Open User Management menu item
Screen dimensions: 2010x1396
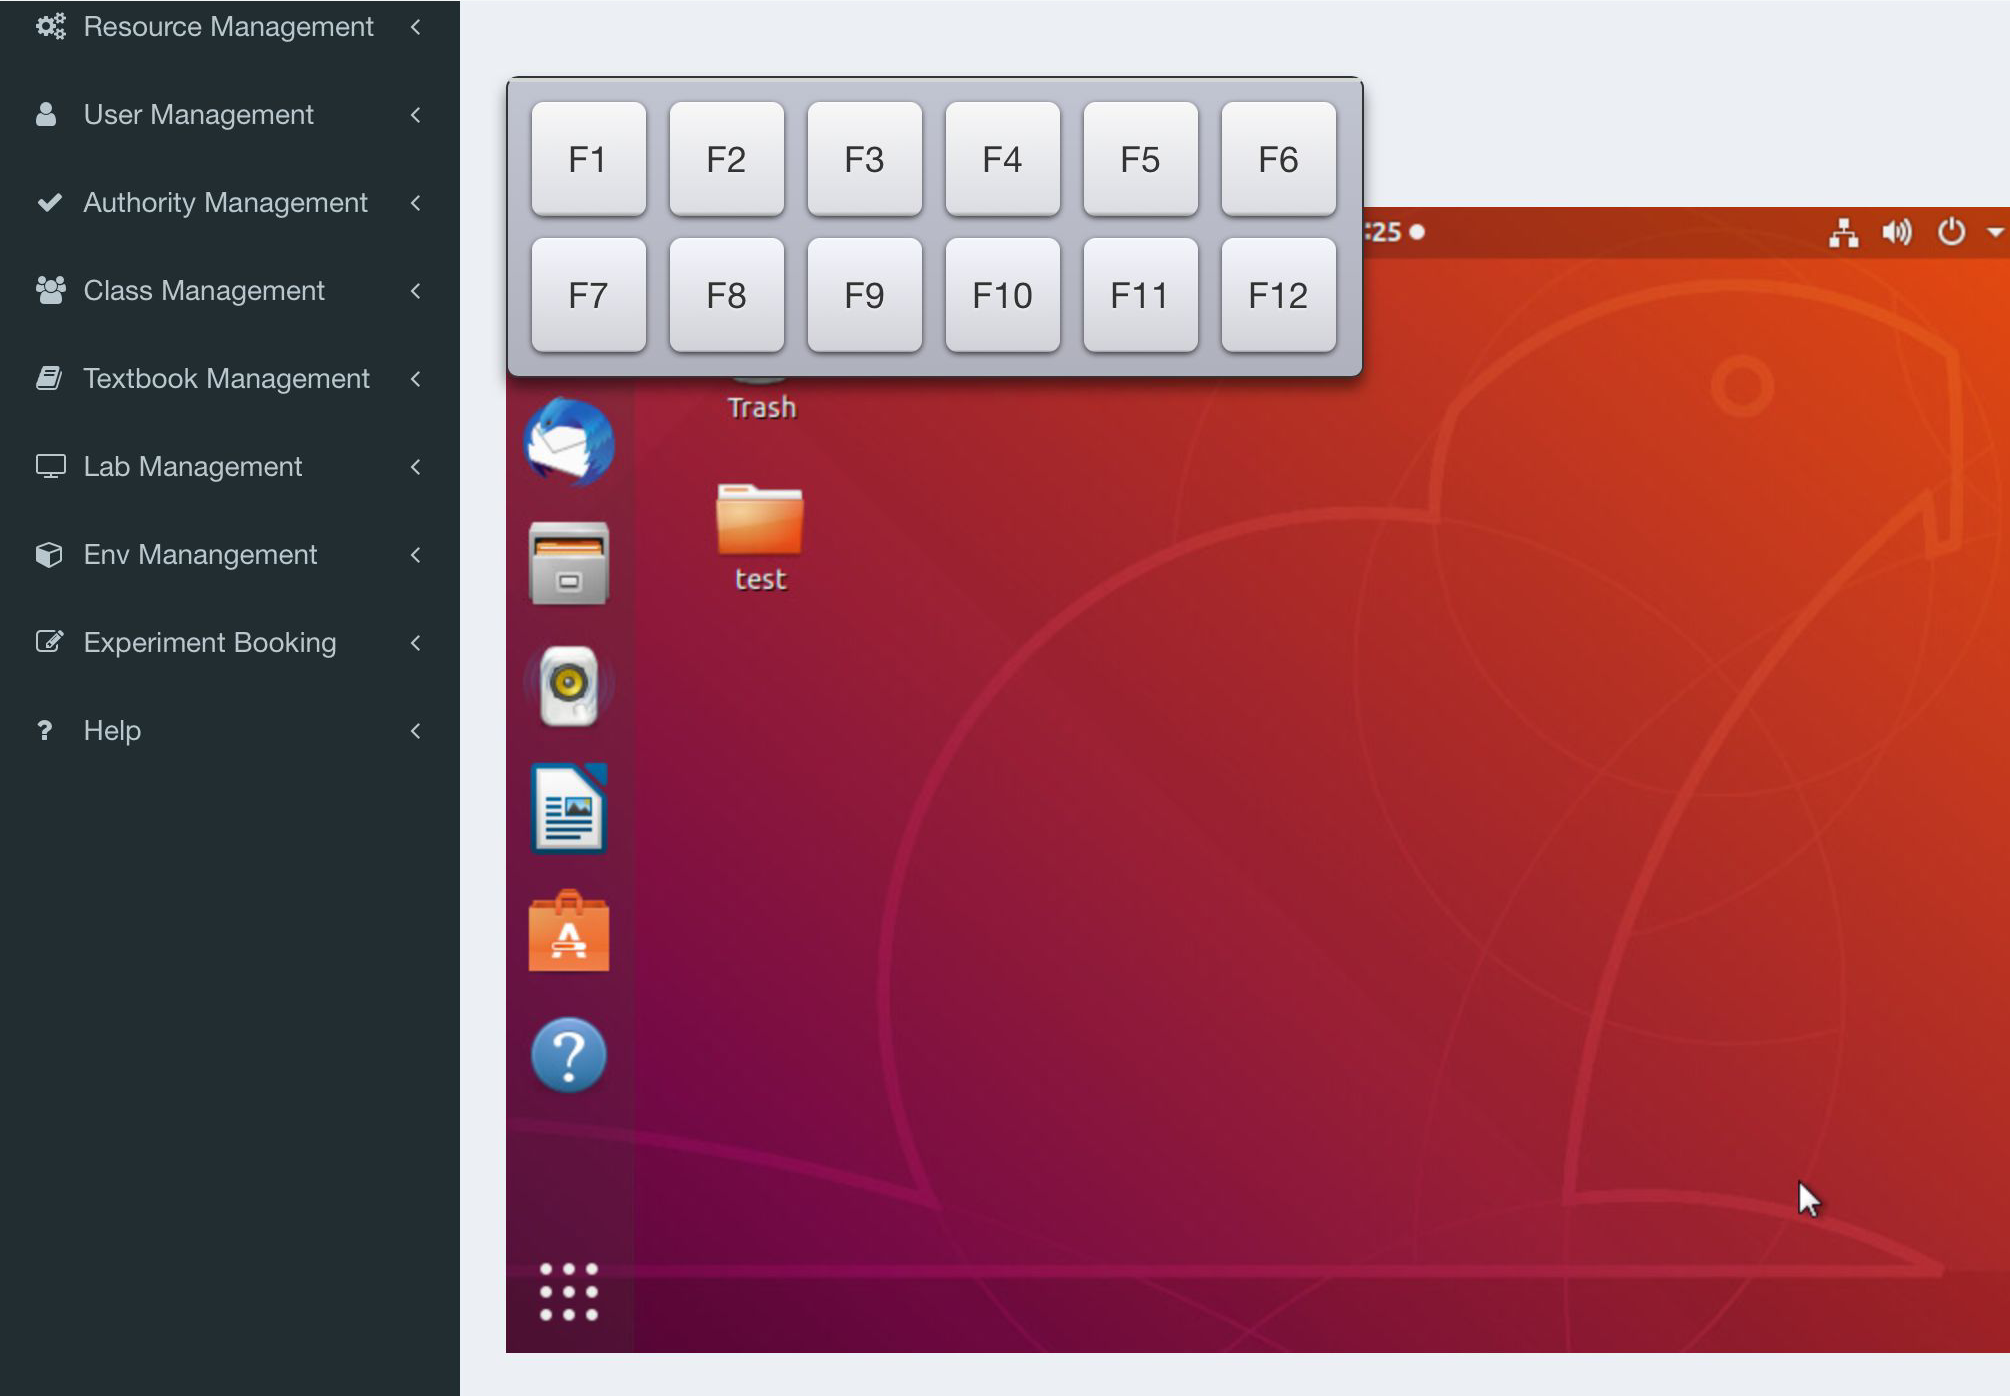(230, 114)
